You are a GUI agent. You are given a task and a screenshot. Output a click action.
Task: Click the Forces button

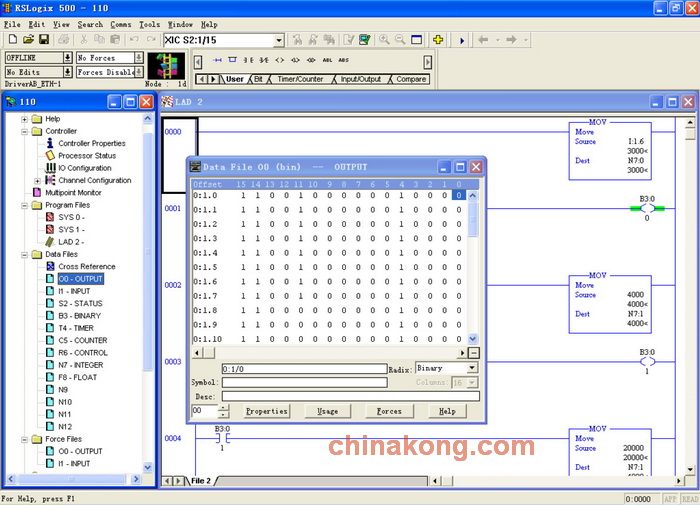click(389, 411)
